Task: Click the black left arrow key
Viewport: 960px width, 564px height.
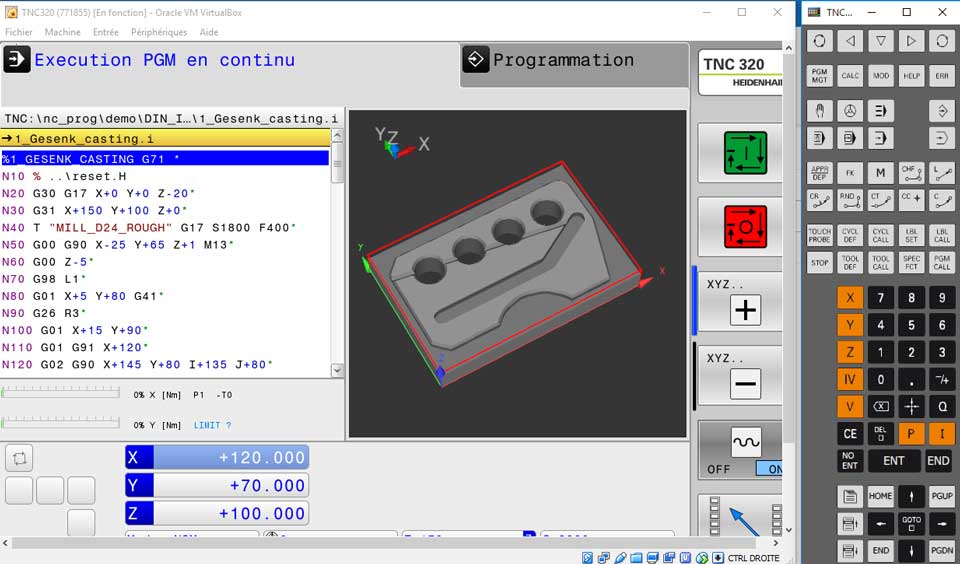Action: (x=880, y=524)
